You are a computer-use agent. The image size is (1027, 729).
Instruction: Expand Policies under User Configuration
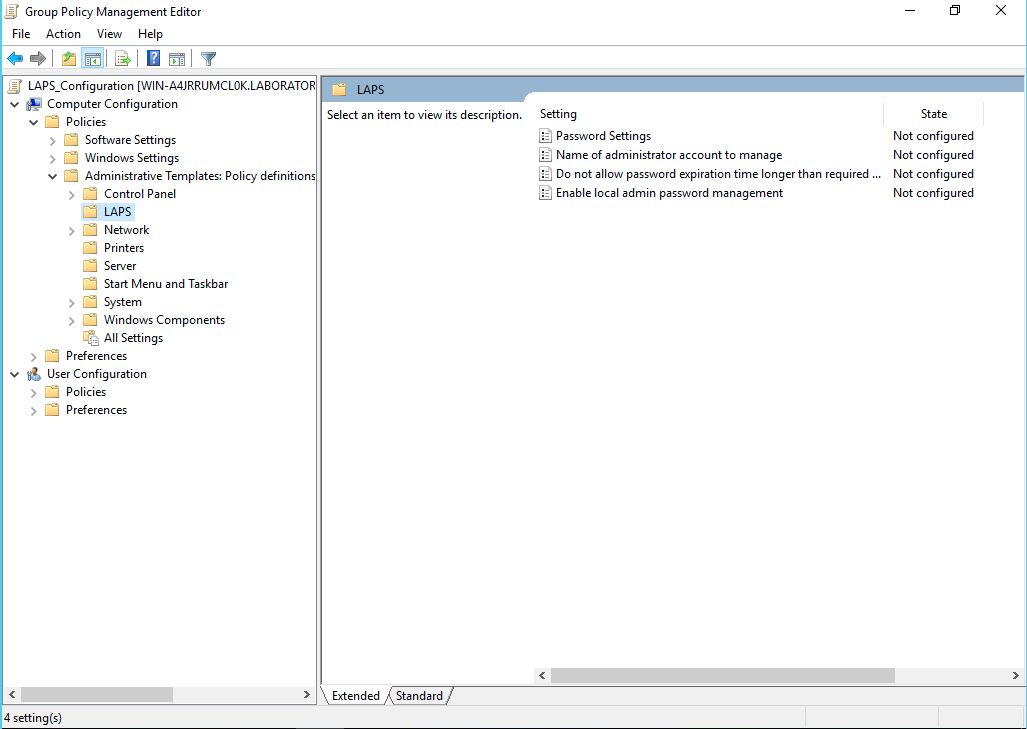point(33,392)
